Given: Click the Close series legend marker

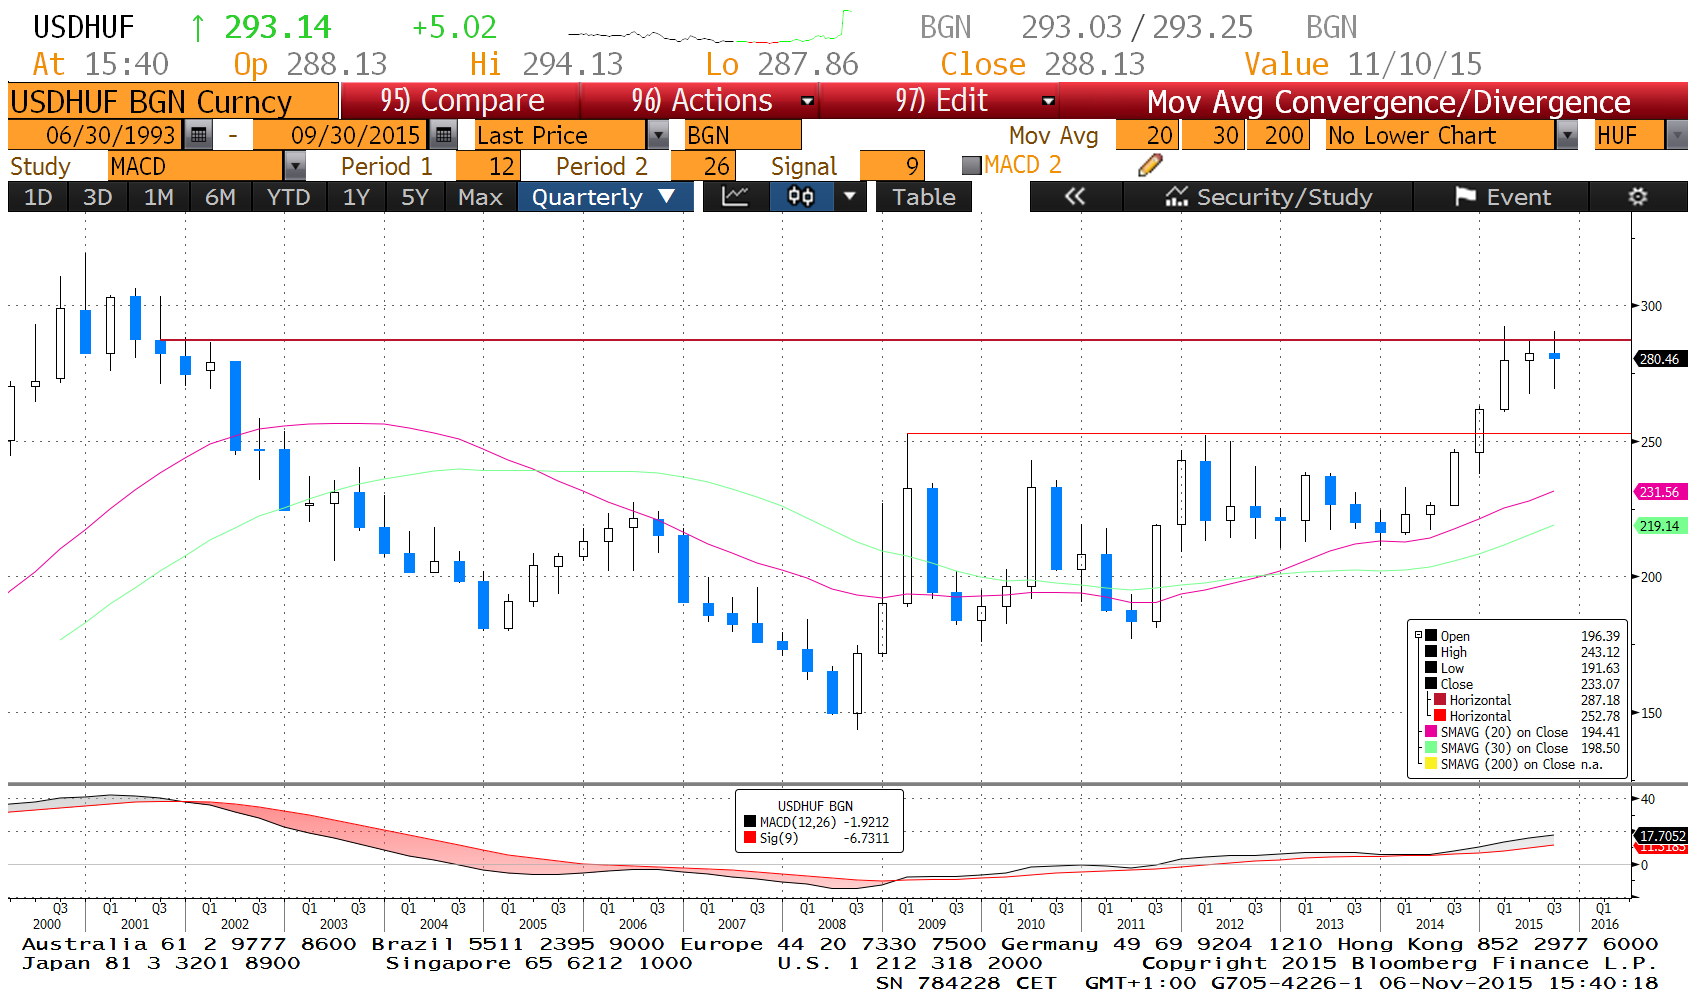Looking at the screenshot, I should (1431, 684).
